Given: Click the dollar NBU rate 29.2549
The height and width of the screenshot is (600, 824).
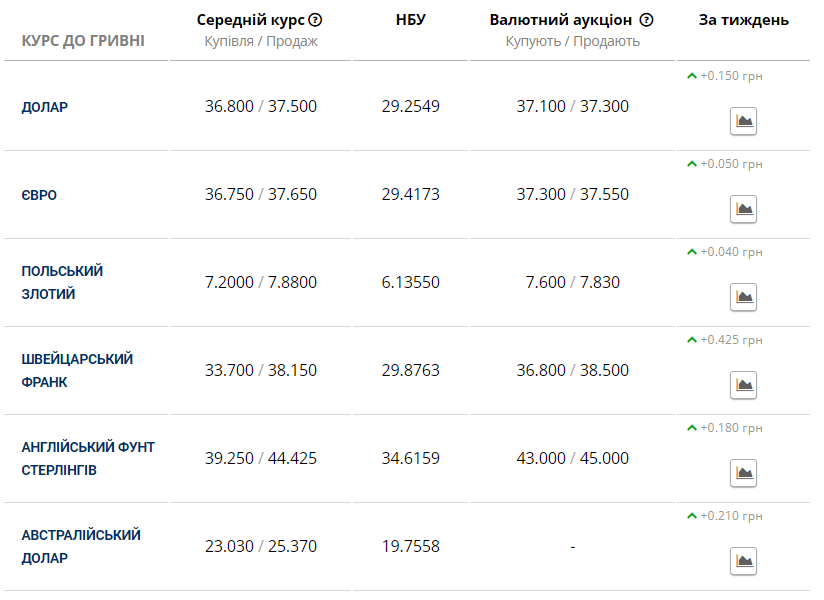Looking at the screenshot, I should (410, 106).
